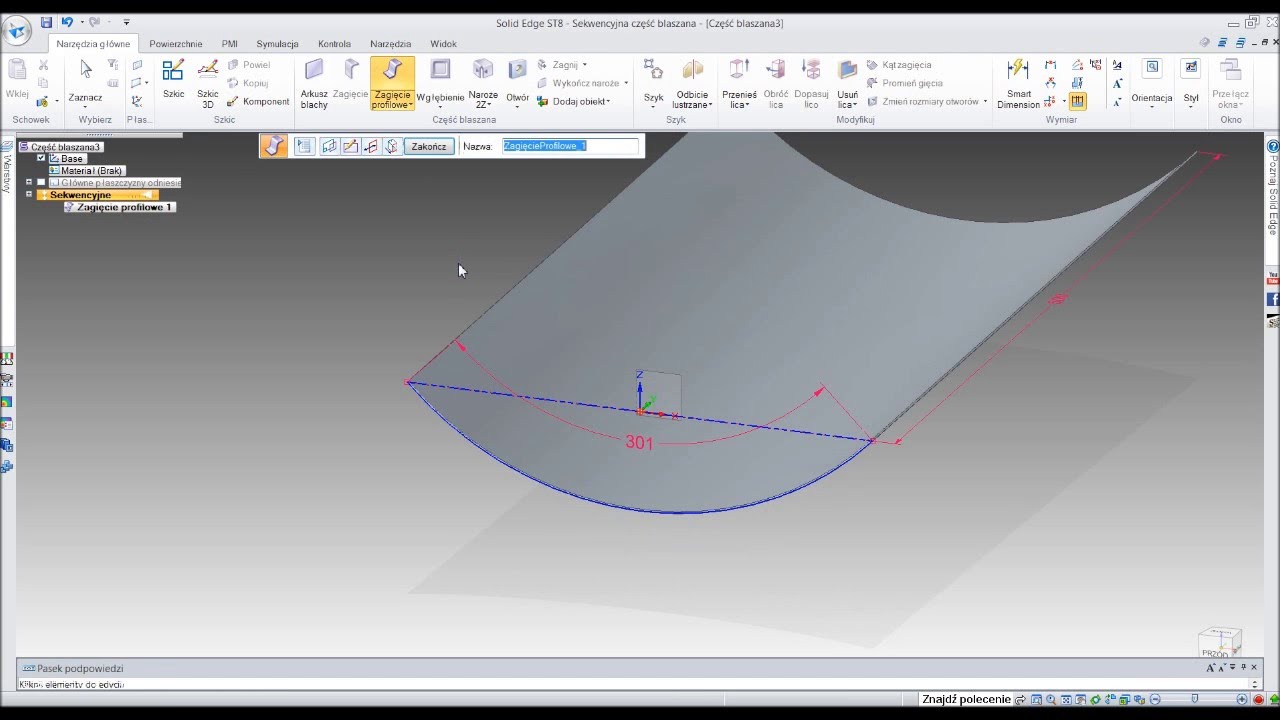Open the Orientacja view tool
1280x720 pixels.
1152,81
